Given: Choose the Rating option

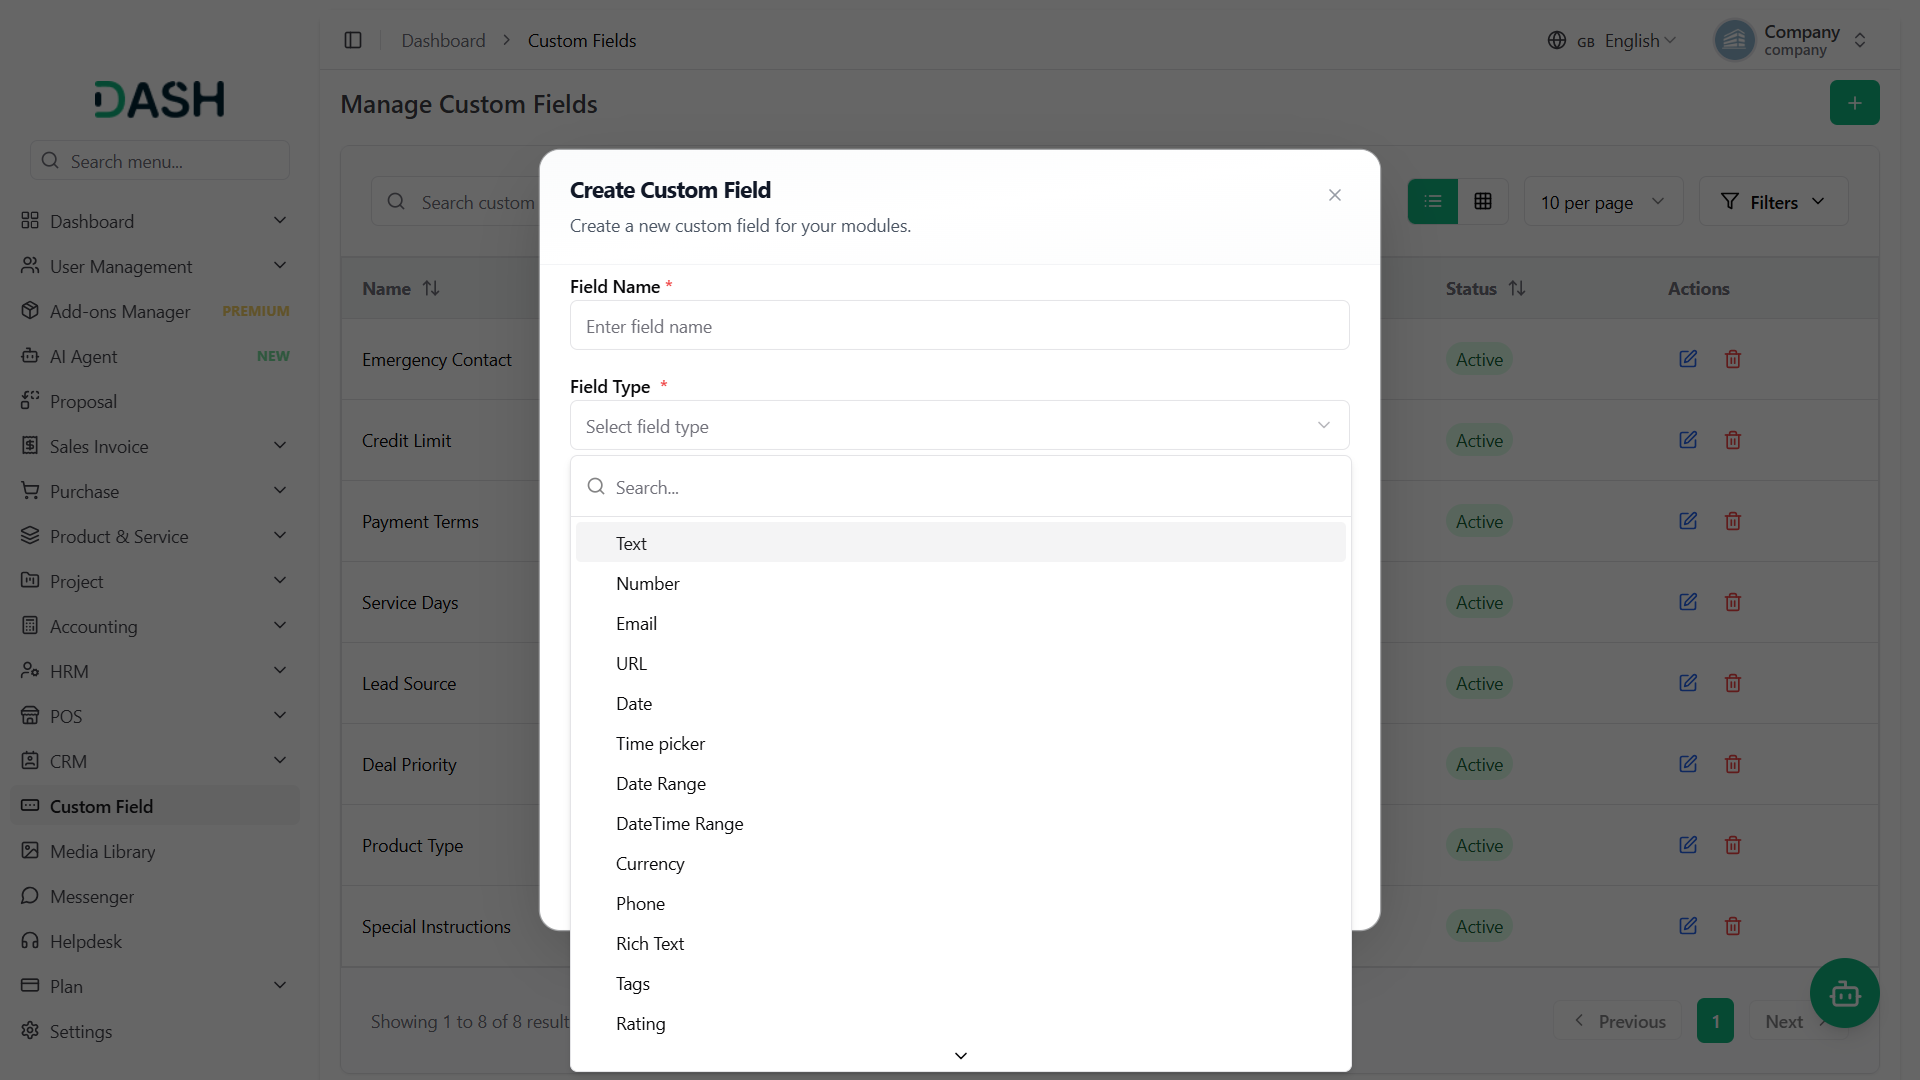Looking at the screenshot, I should tap(960, 1023).
